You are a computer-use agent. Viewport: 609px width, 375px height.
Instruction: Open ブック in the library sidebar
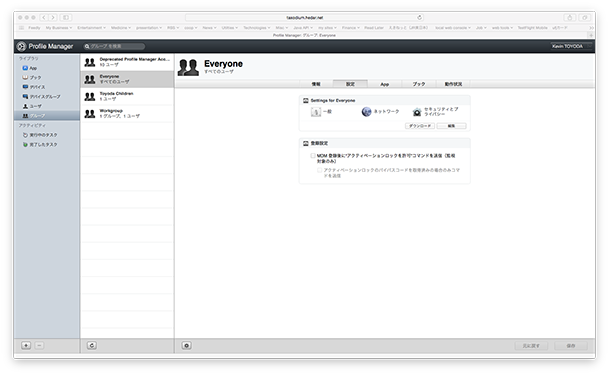click(x=31, y=77)
